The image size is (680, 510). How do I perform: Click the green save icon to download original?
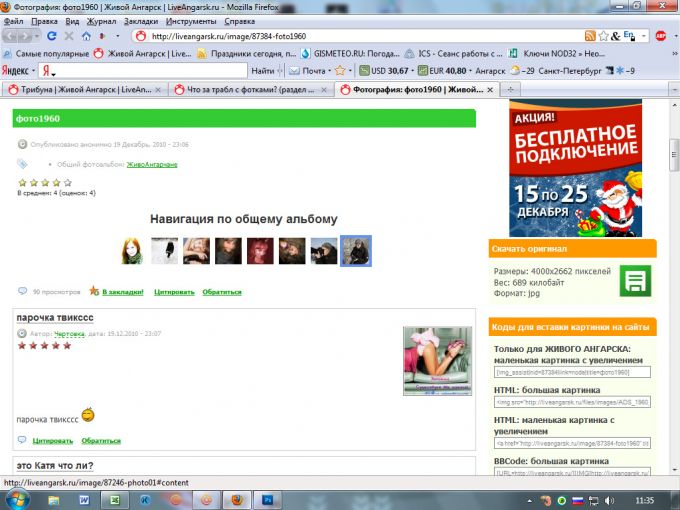click(x=635, y=281)
